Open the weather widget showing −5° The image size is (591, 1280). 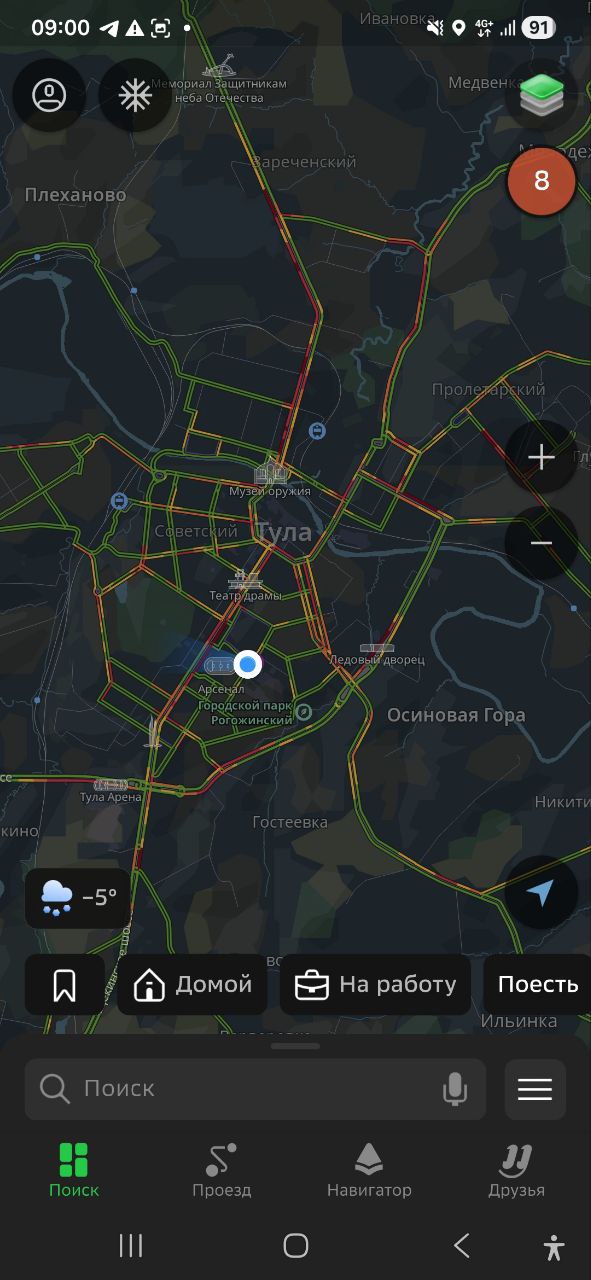(x=79, y=898)
